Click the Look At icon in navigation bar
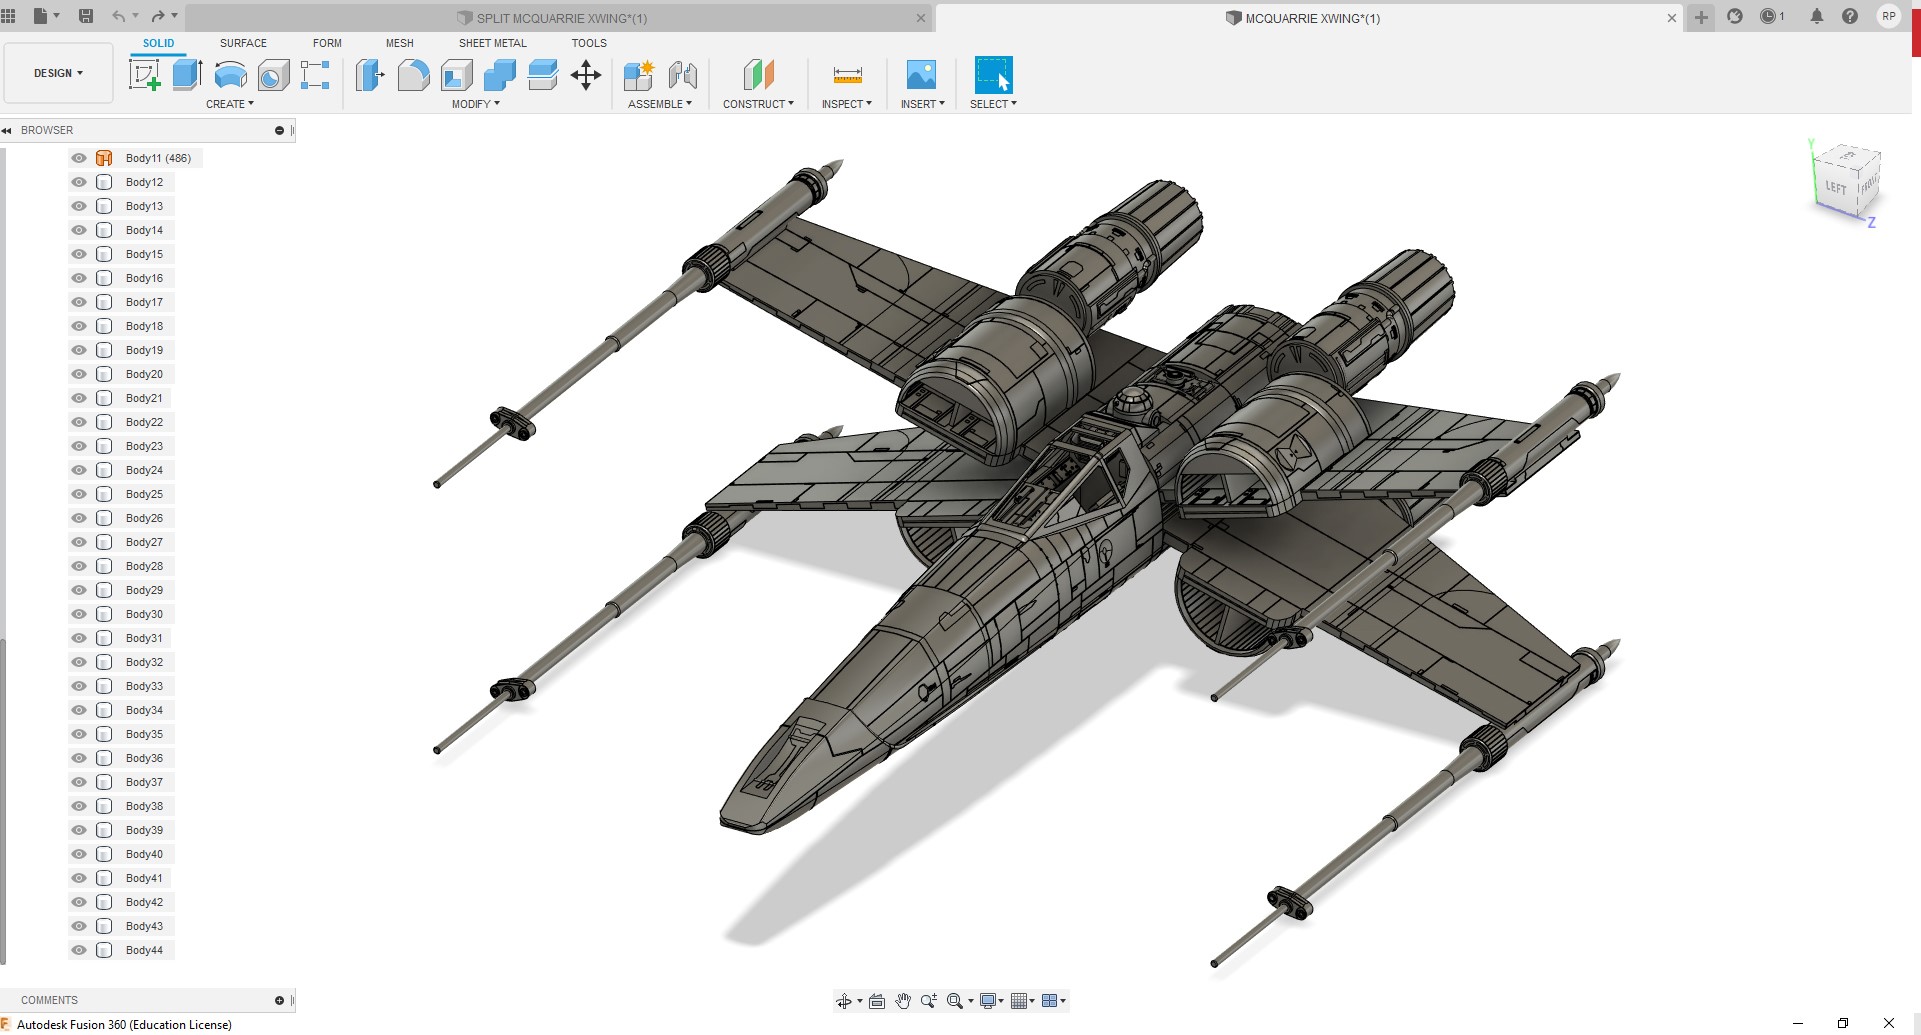 click(x=877, y=1001)
